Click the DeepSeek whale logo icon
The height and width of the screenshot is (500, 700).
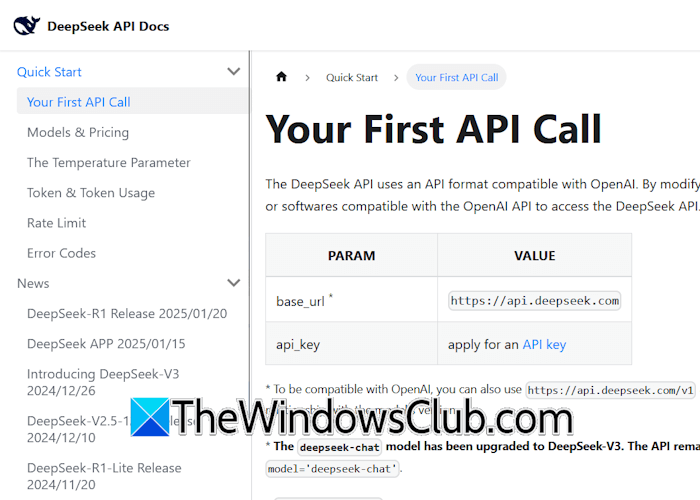tap(27, 26)
